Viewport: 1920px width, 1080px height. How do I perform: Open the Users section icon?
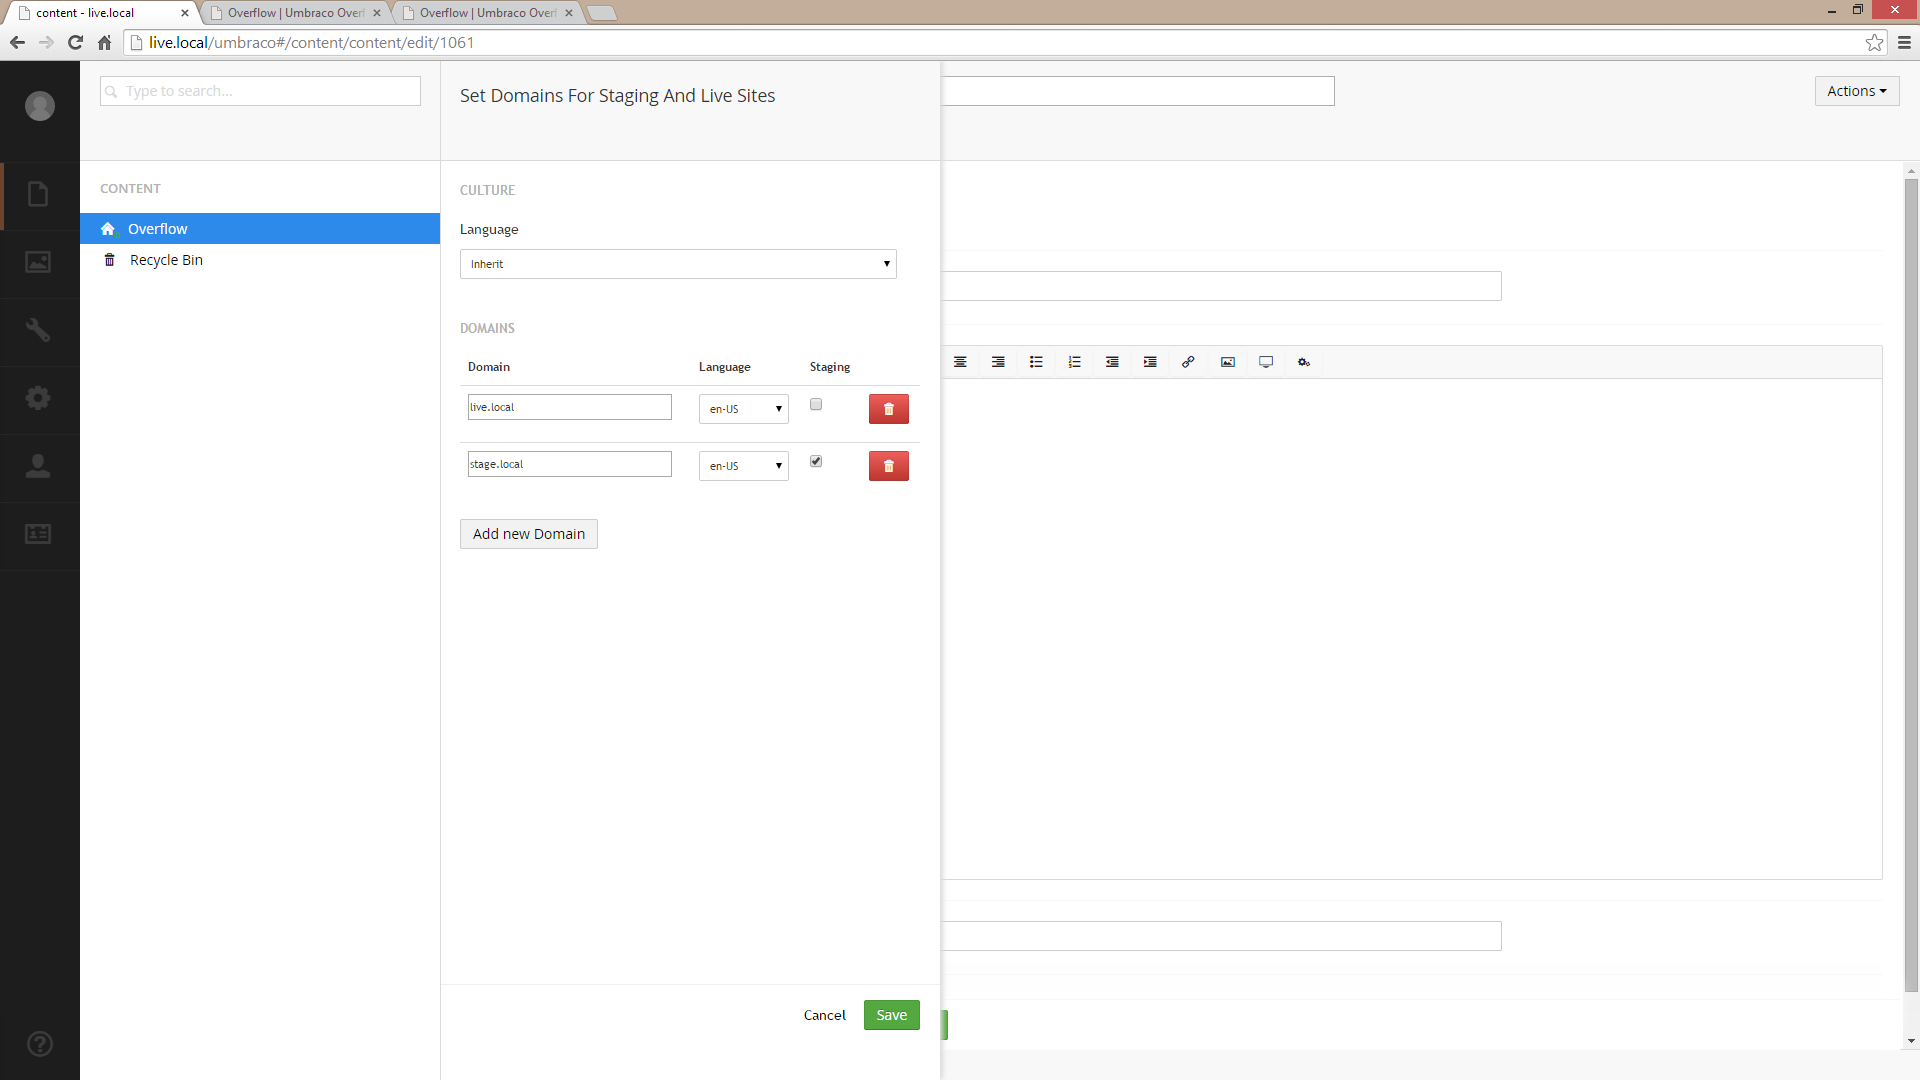click(38, 466)
